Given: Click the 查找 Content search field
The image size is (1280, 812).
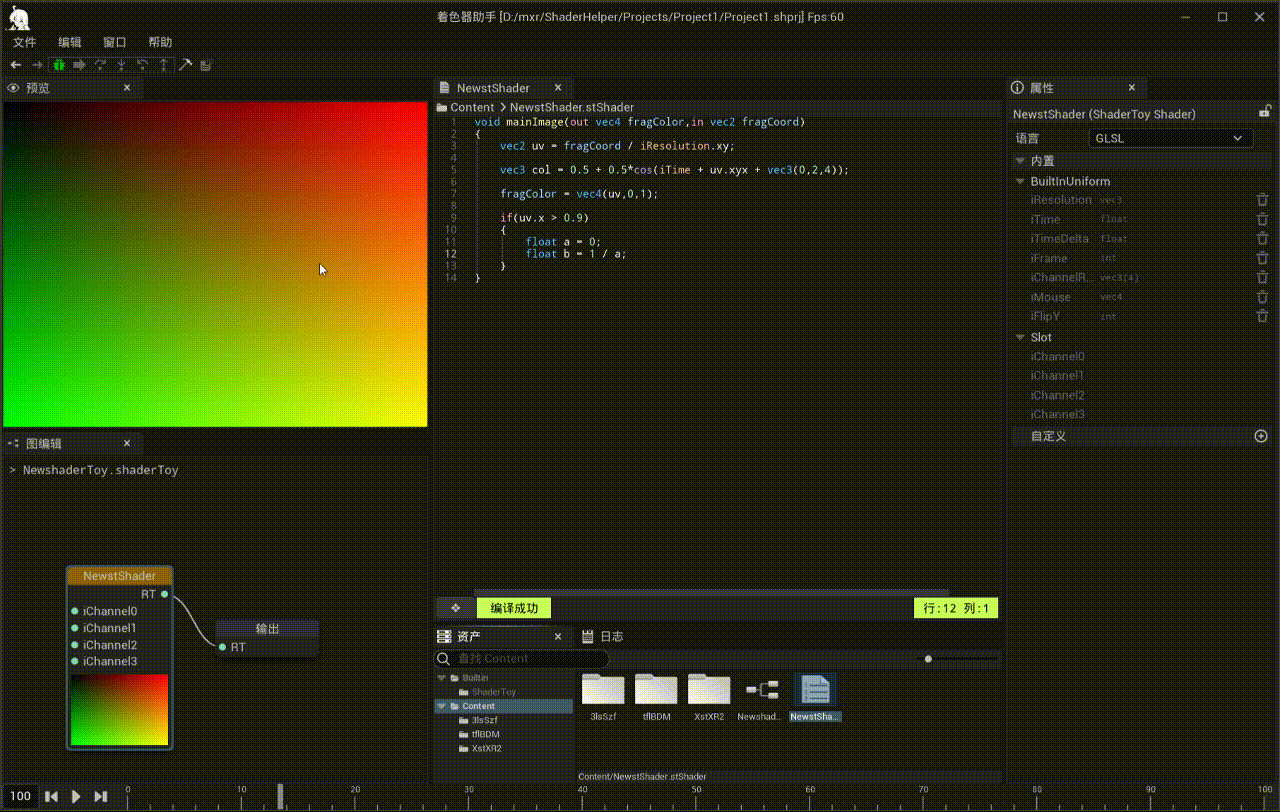Looking at the screenshot, I should pos(521,658).
